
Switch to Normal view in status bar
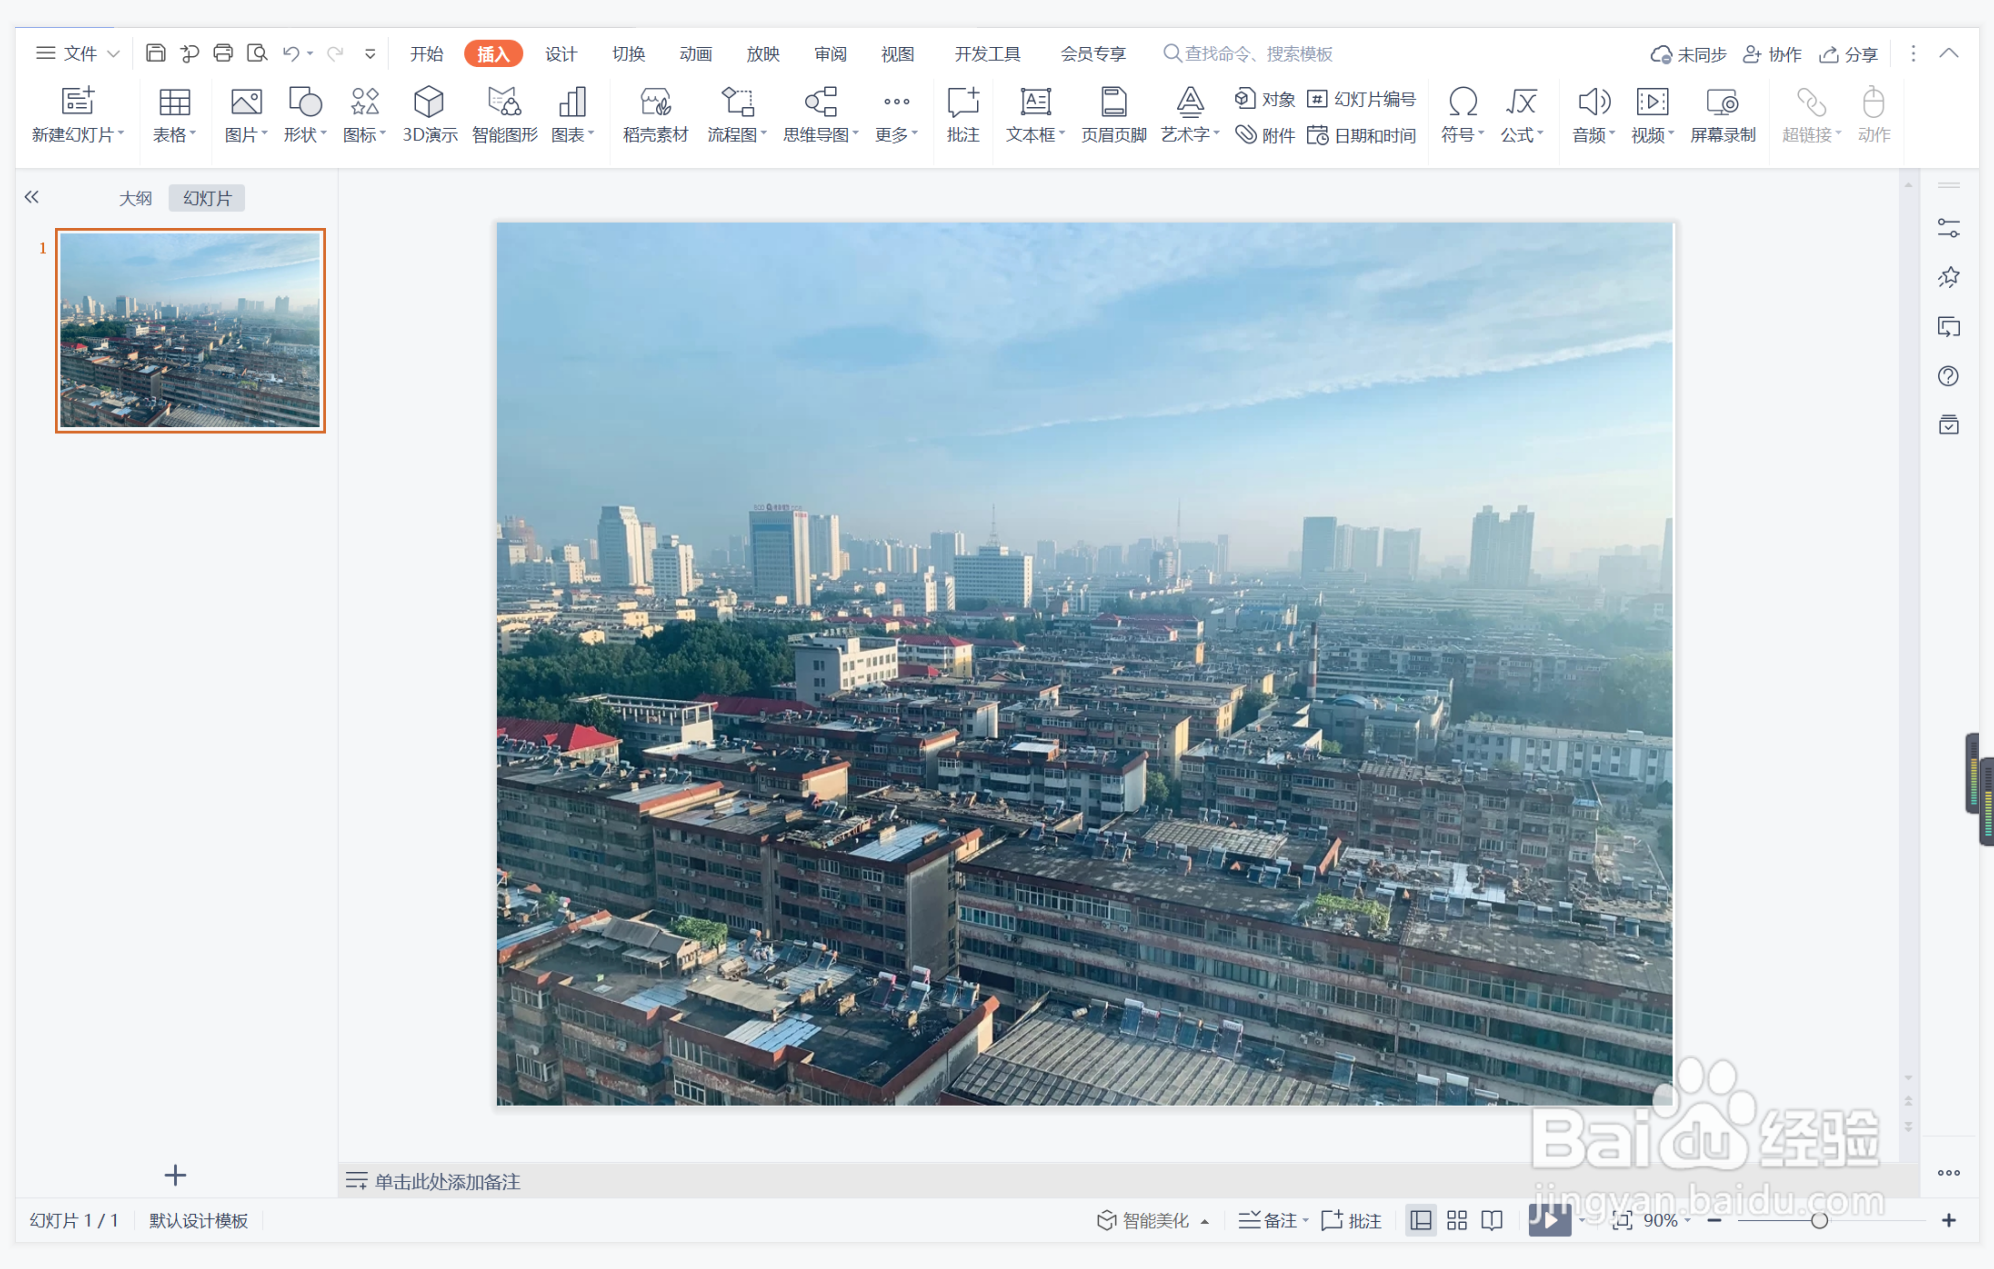pos(1421,1220)
